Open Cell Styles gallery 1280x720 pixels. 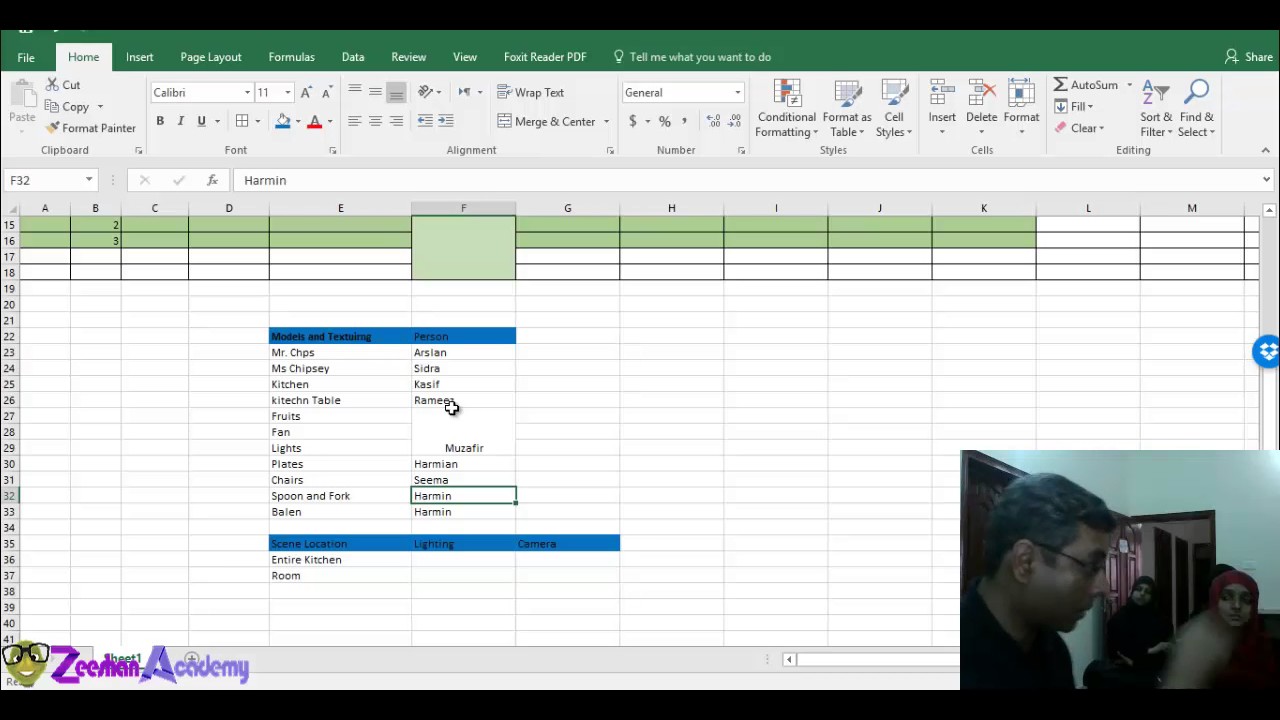pos(894,108)
